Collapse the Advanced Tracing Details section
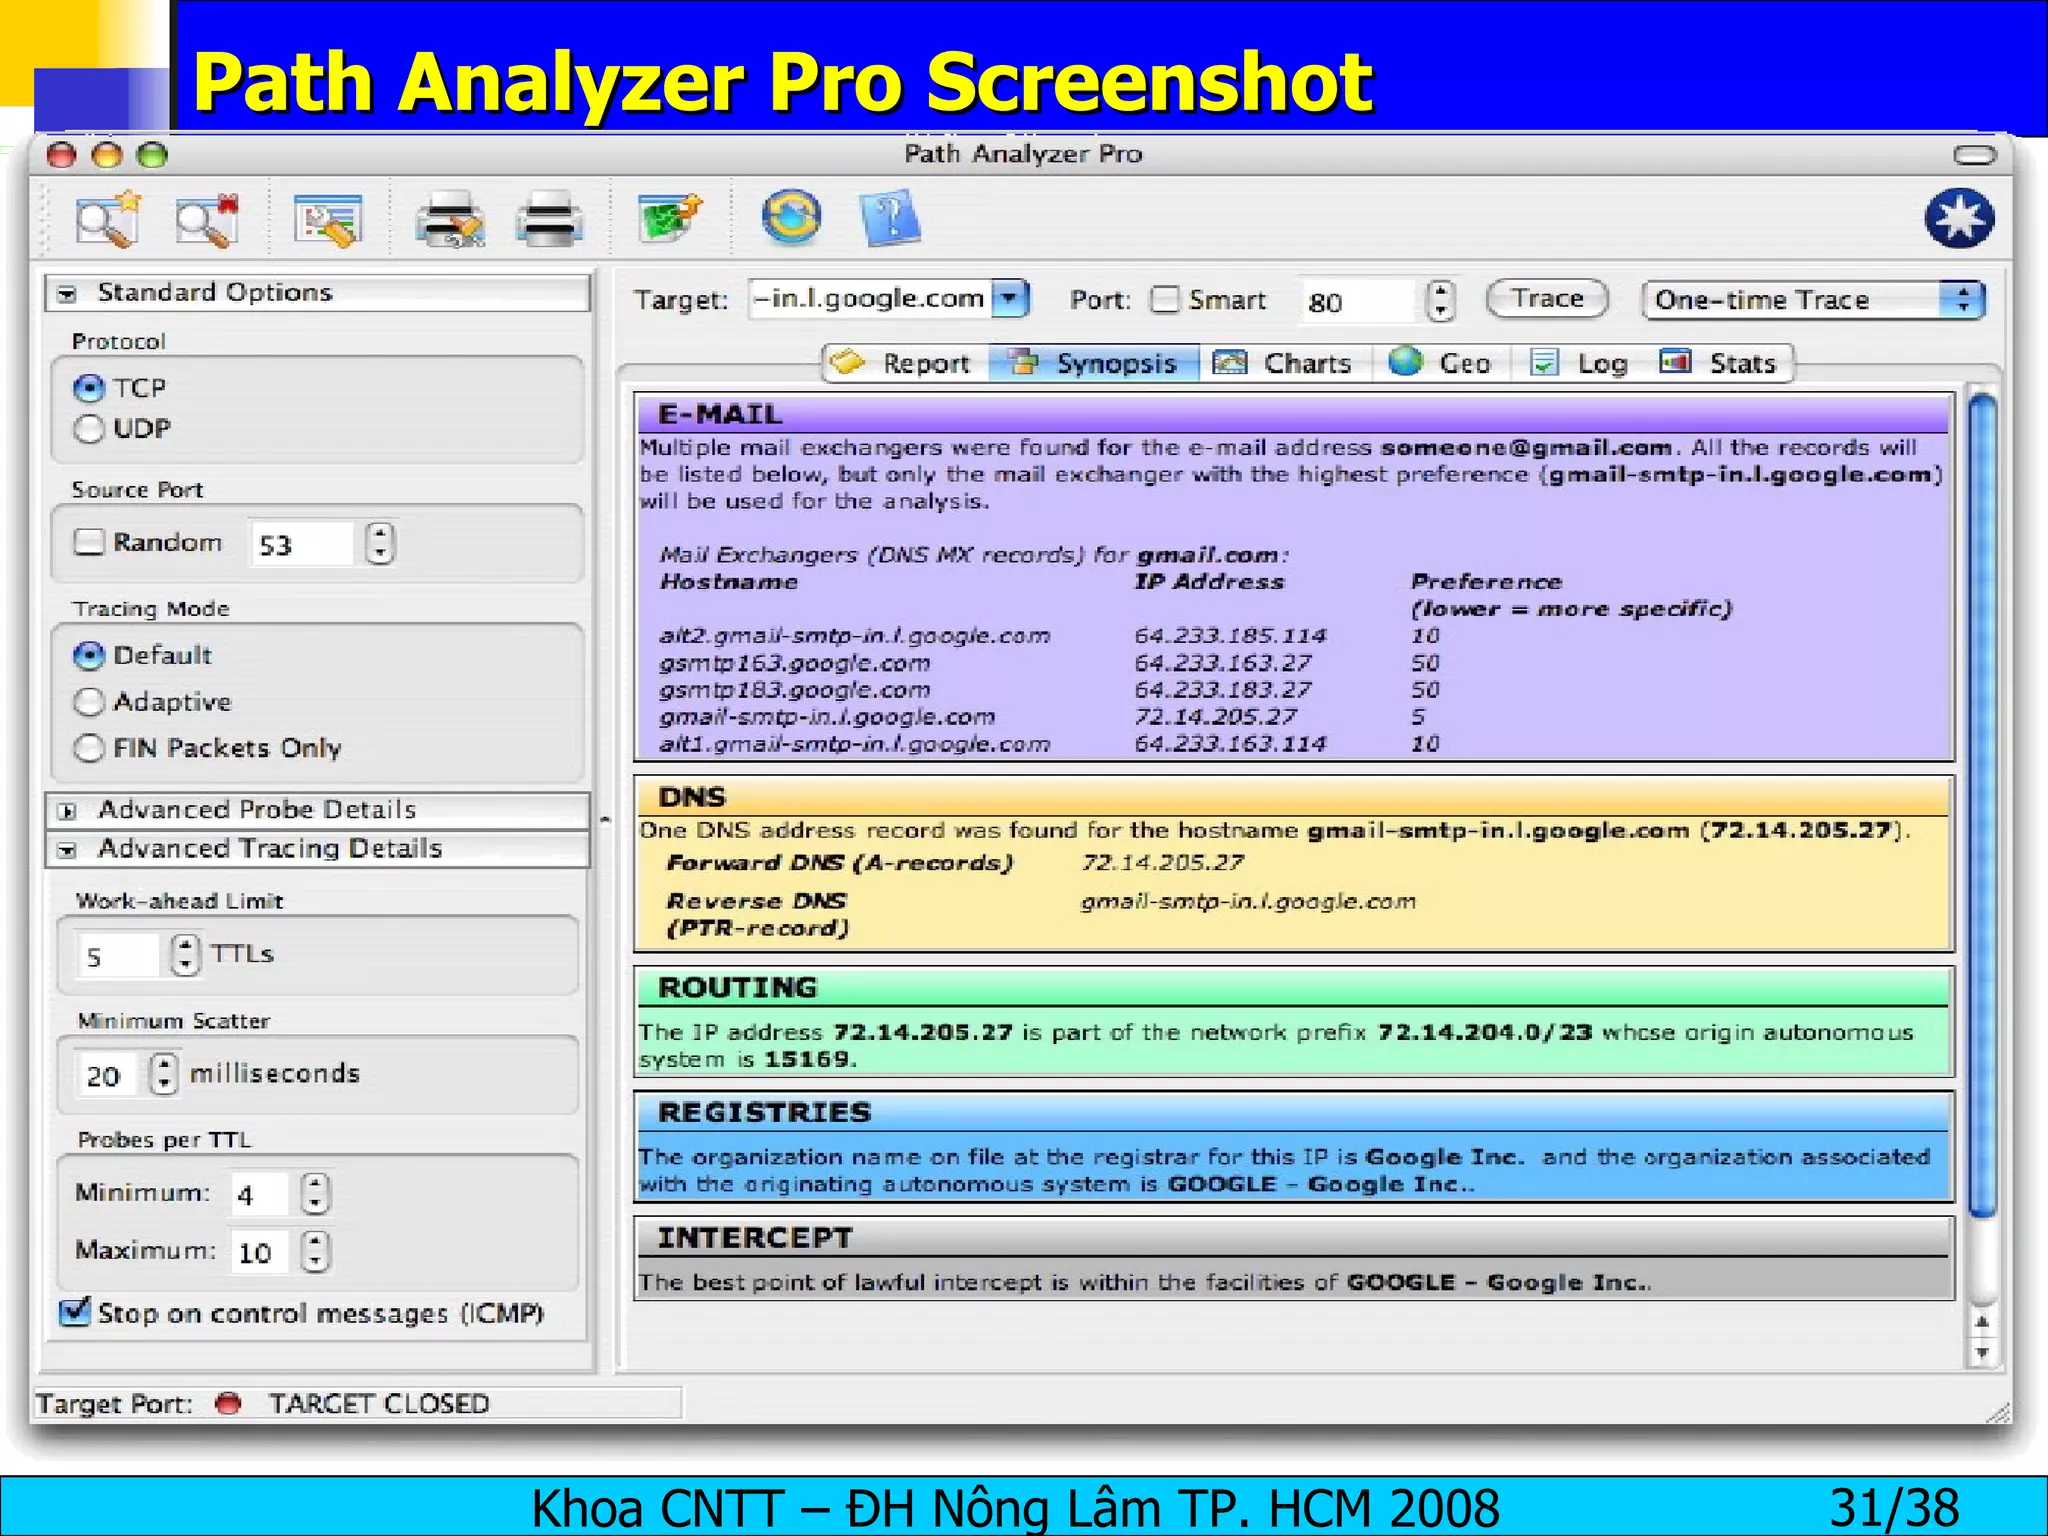This screenshot has height=1536, width=2048. [67, 850]
